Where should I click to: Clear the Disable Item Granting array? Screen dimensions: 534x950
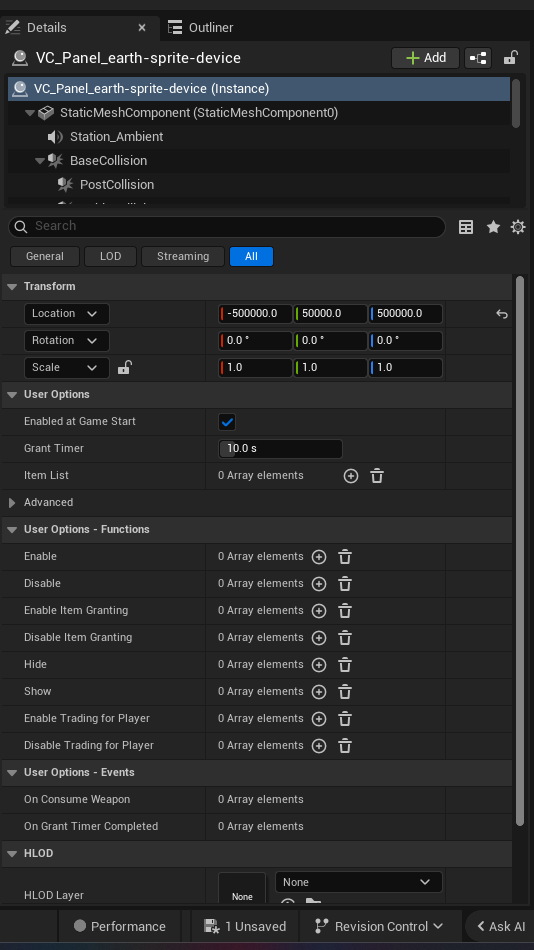coord(345,638)
